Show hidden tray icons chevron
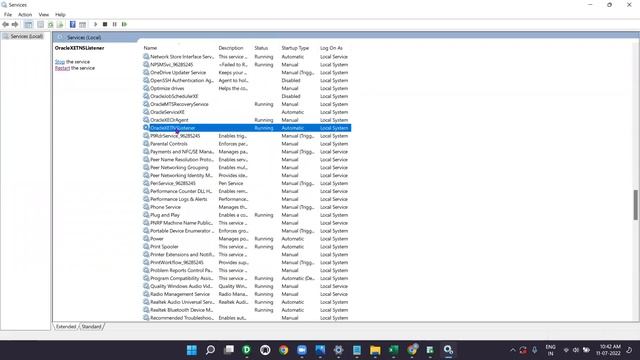The height and width of the screenshot is (360, 640). 513,350
